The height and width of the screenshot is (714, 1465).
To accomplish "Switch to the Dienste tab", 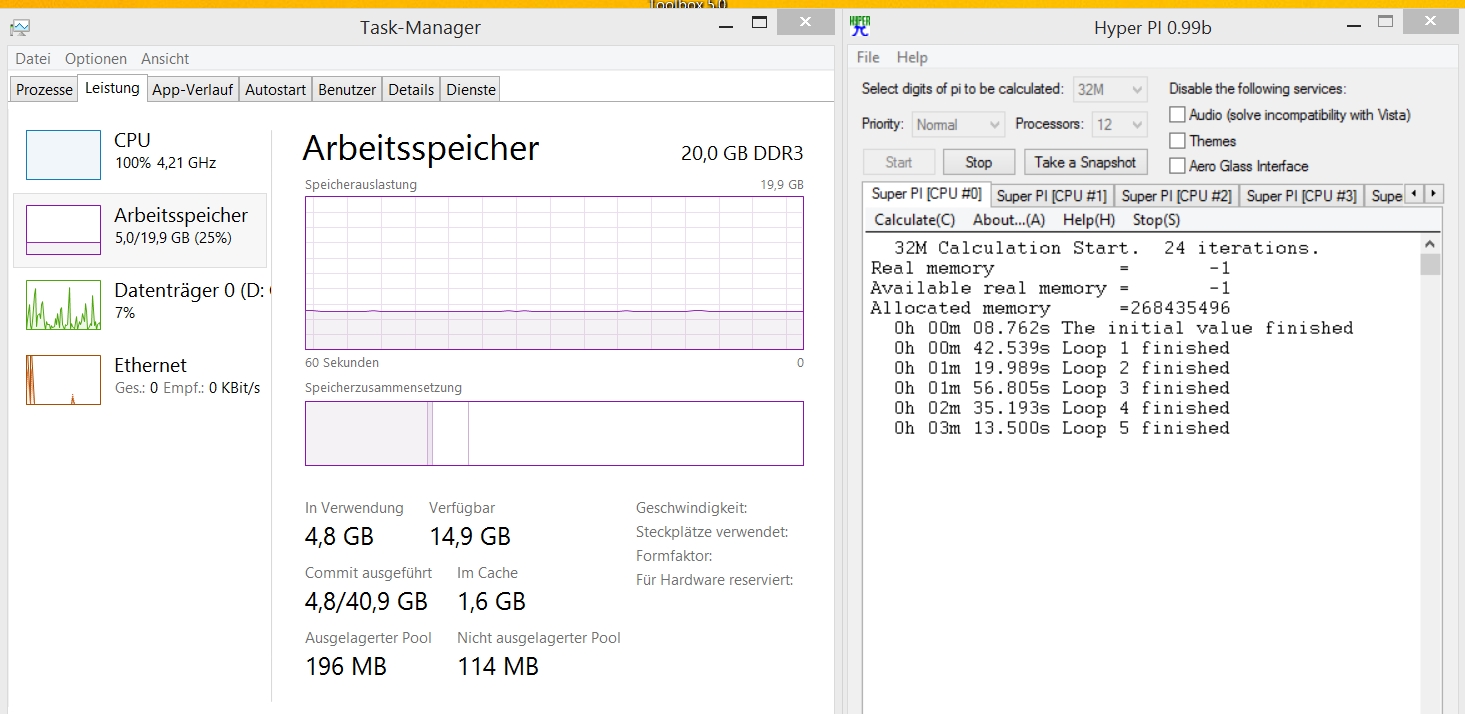I will click(471, 89).
